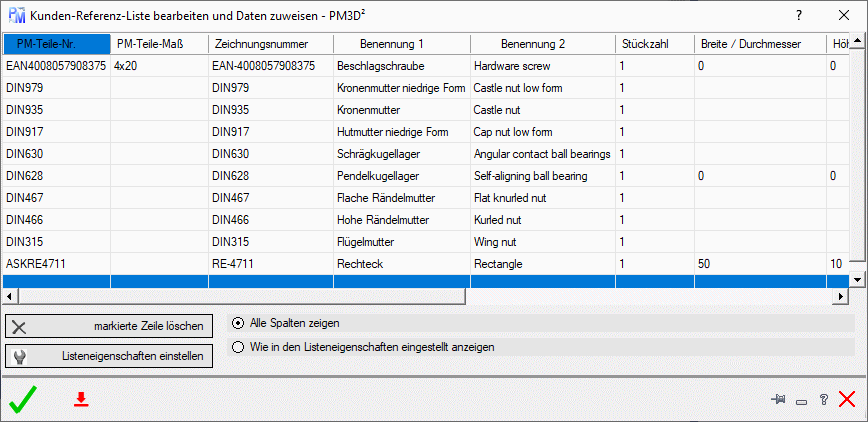The image size is (868, 422).
Task: Sort by the 'PM-Teile-Nr.' column header
Action: [56, 44]
